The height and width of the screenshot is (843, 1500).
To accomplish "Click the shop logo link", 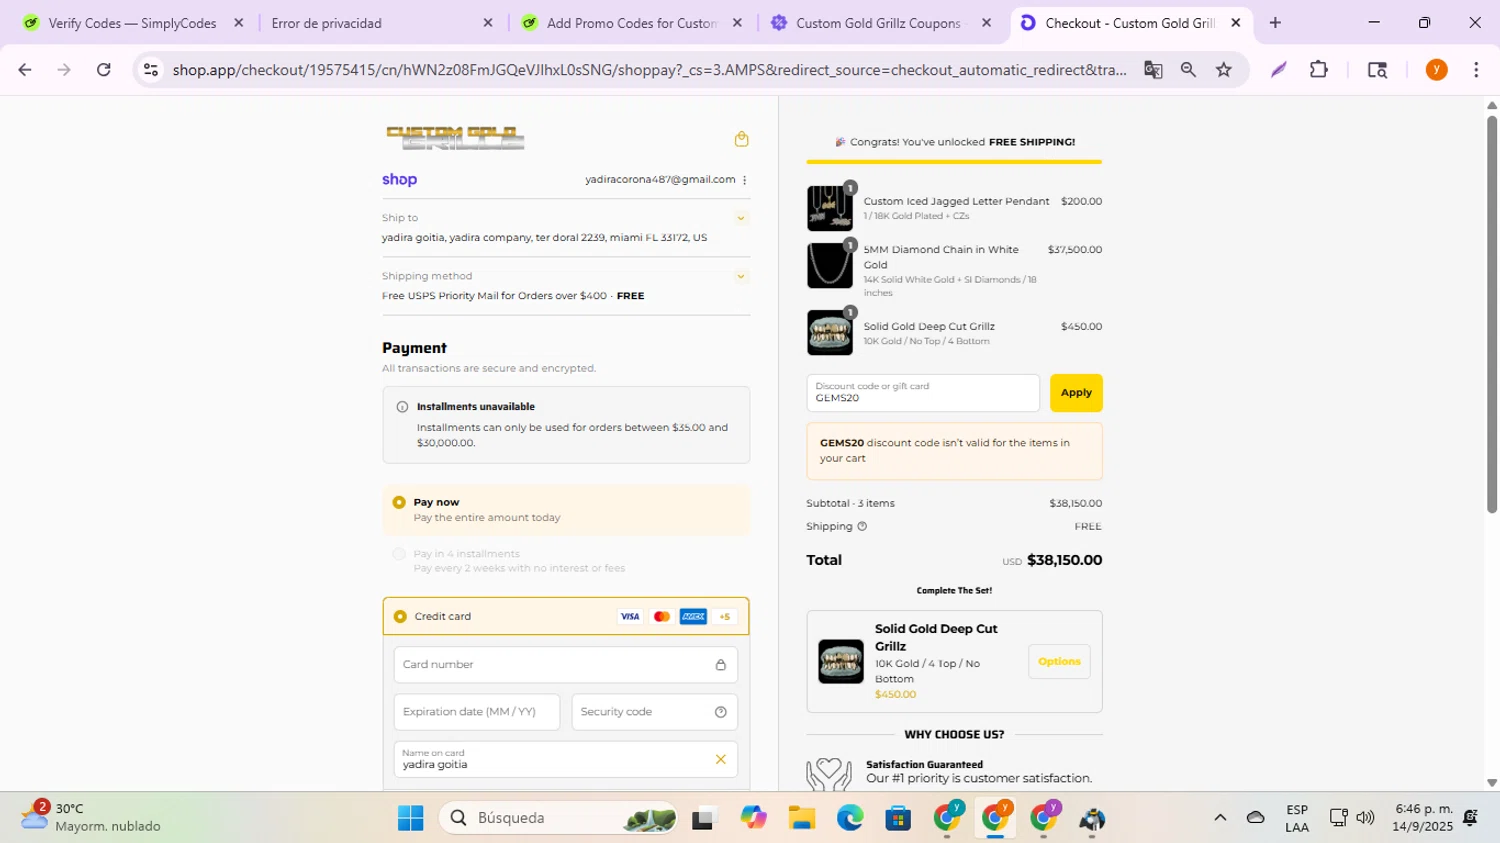I will coord(399,180).
